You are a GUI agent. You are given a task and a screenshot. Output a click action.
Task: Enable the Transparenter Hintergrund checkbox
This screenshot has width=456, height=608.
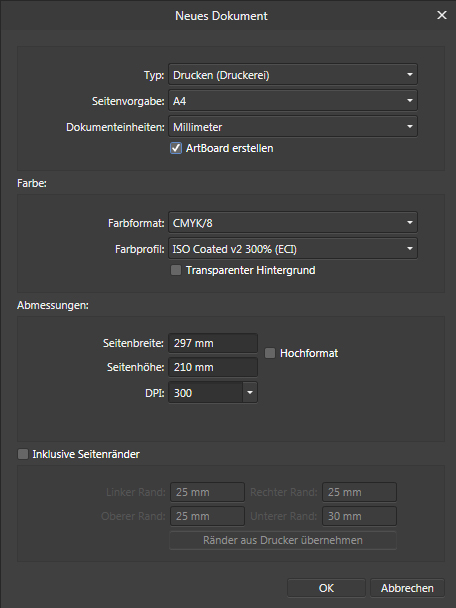(176, 270)
